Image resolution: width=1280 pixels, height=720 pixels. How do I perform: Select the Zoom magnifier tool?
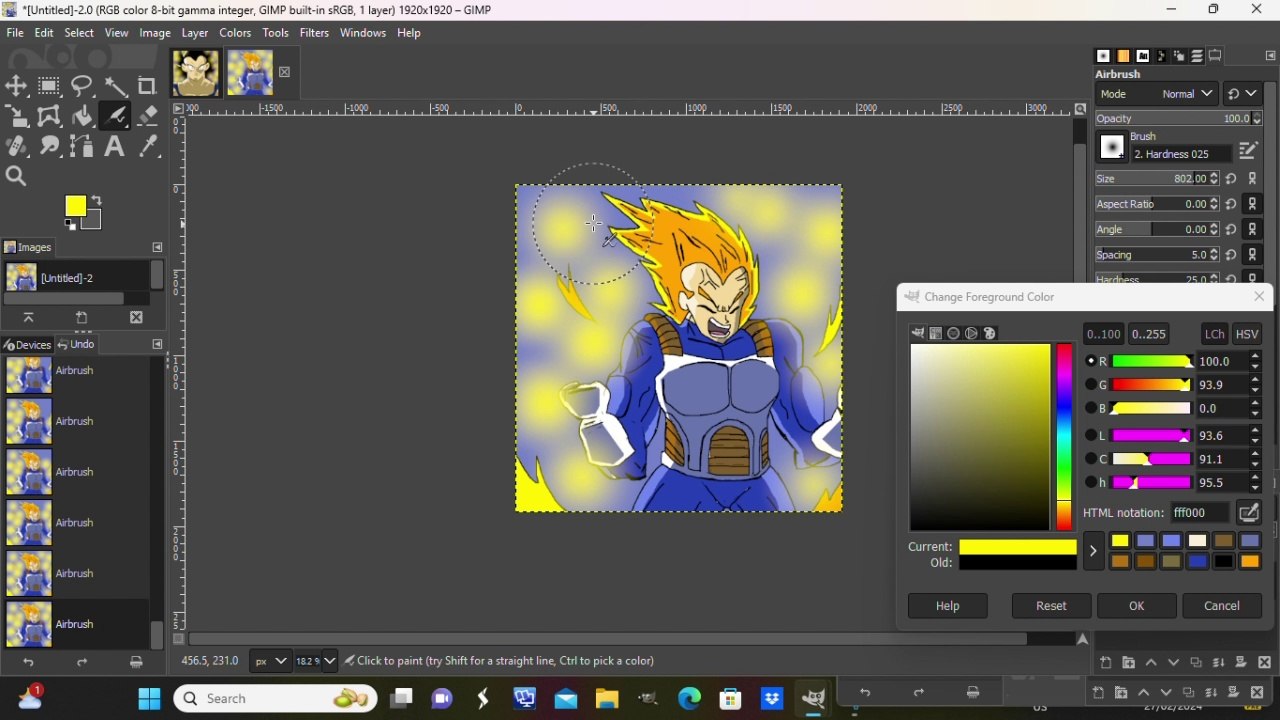[x=17, y=176]
